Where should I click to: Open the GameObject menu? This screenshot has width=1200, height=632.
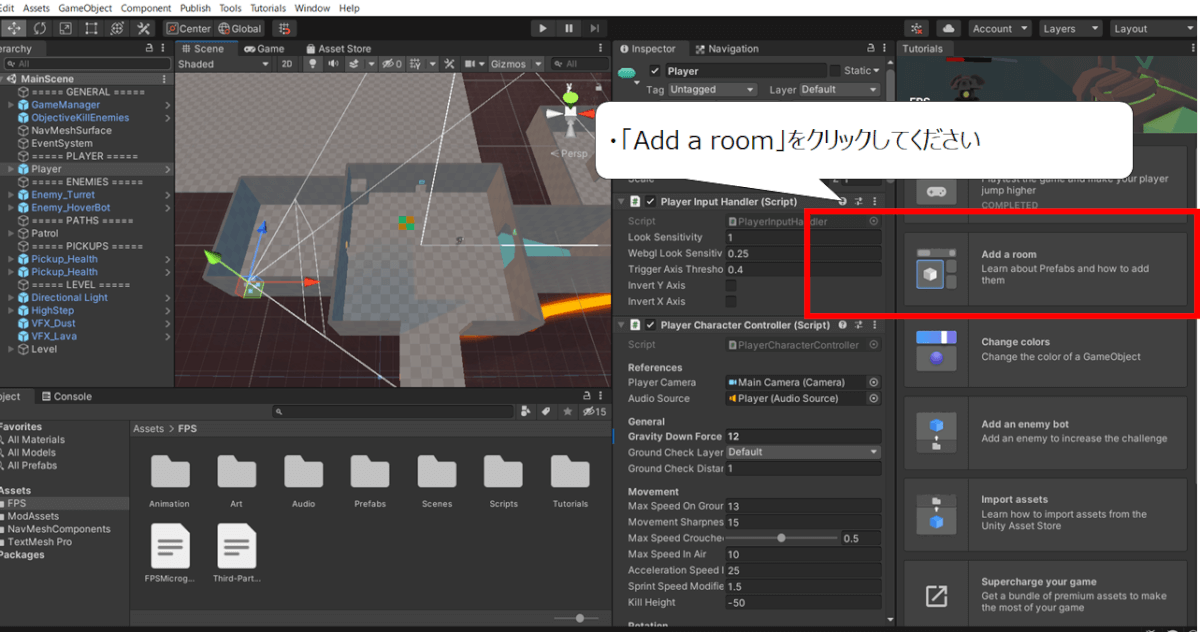pyautogui.click(x=85, y=8)
